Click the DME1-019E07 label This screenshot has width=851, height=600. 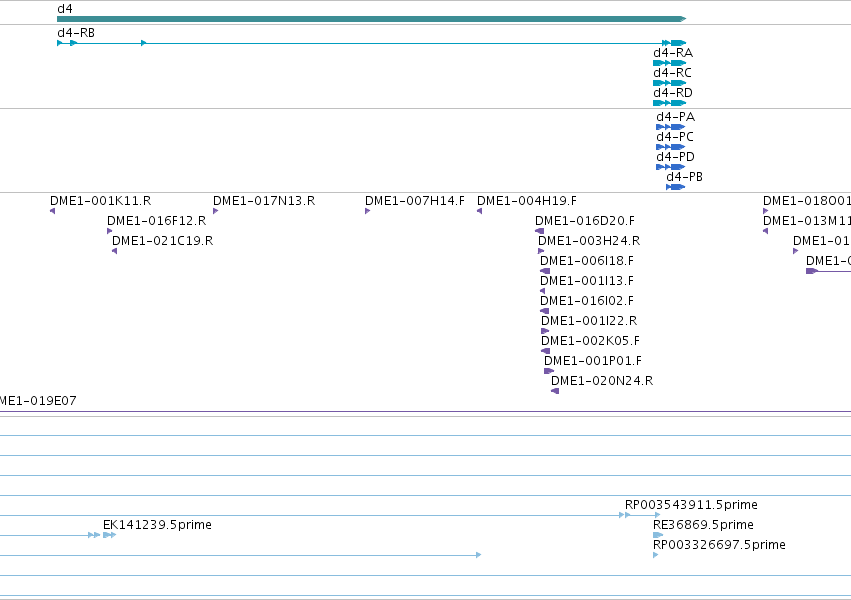(38, 401)
